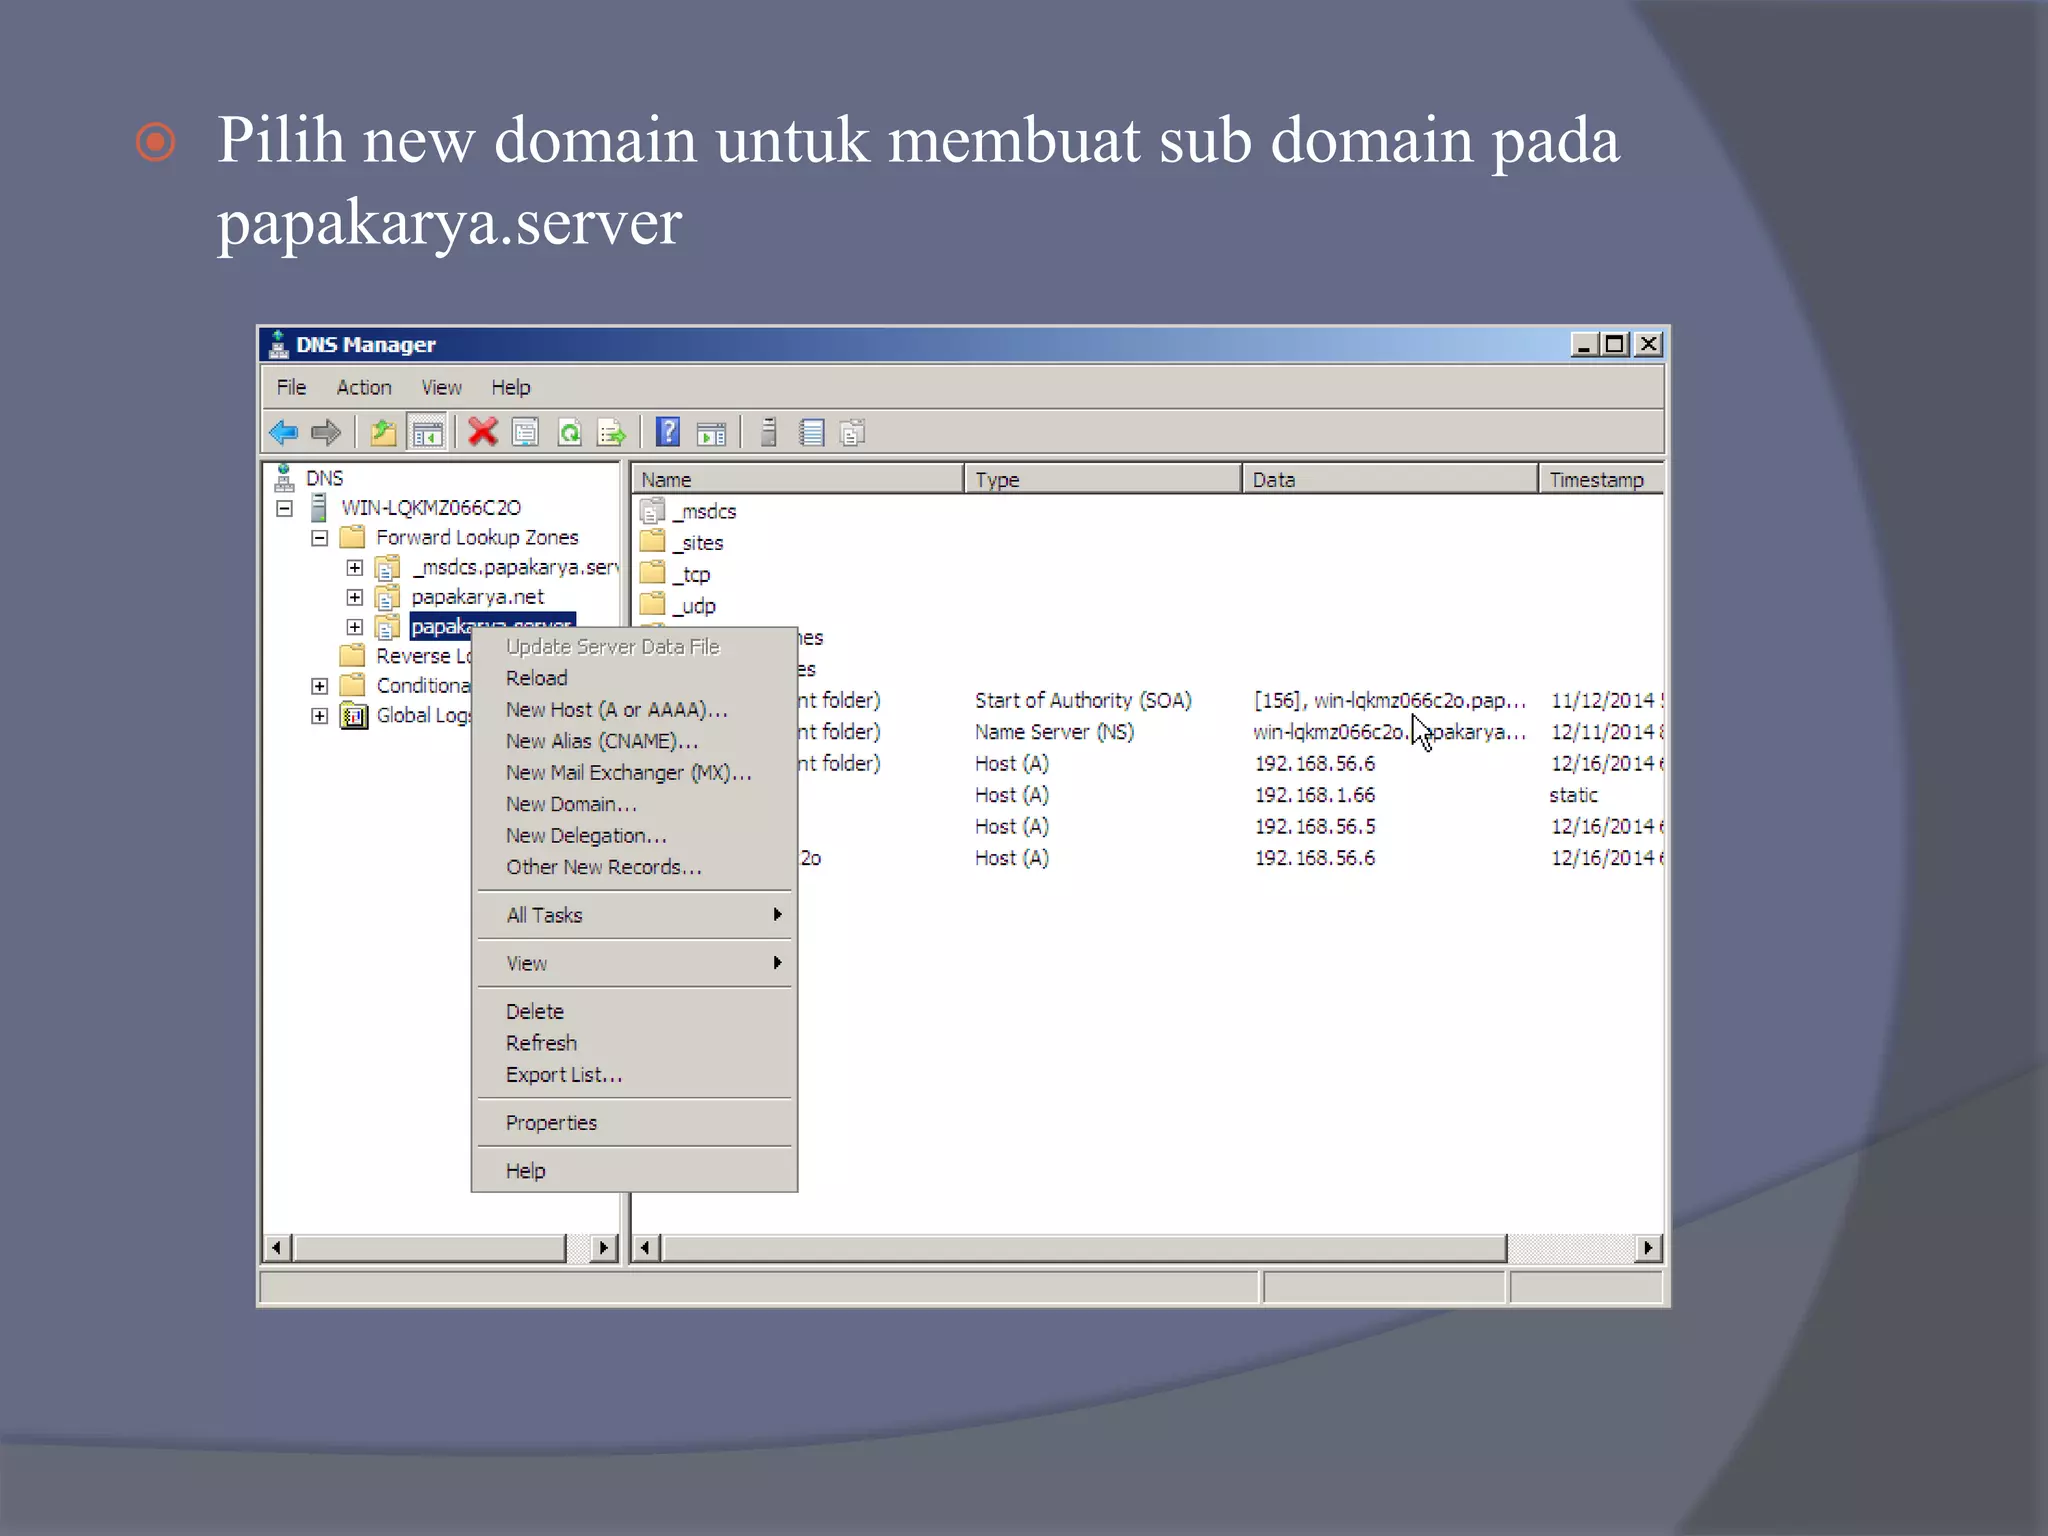Click the DNS Manager title bar icon
Viewport: 2048px width, 1536px height.
[279, 344]
